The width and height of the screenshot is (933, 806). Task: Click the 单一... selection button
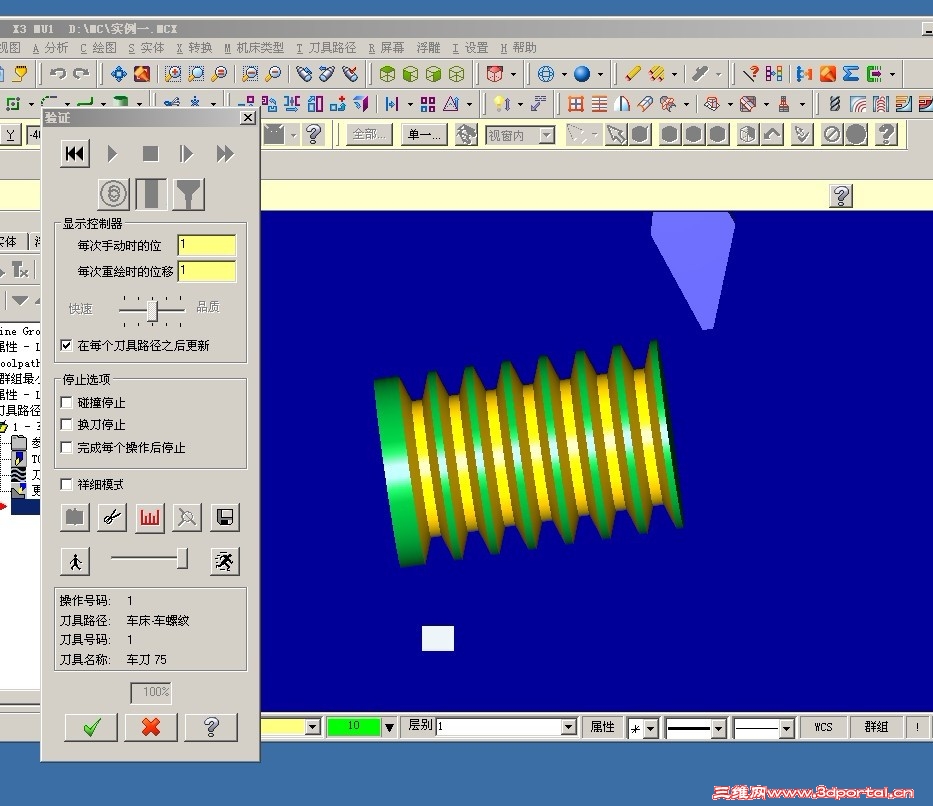pyautogui.click(x=424, y=134)
